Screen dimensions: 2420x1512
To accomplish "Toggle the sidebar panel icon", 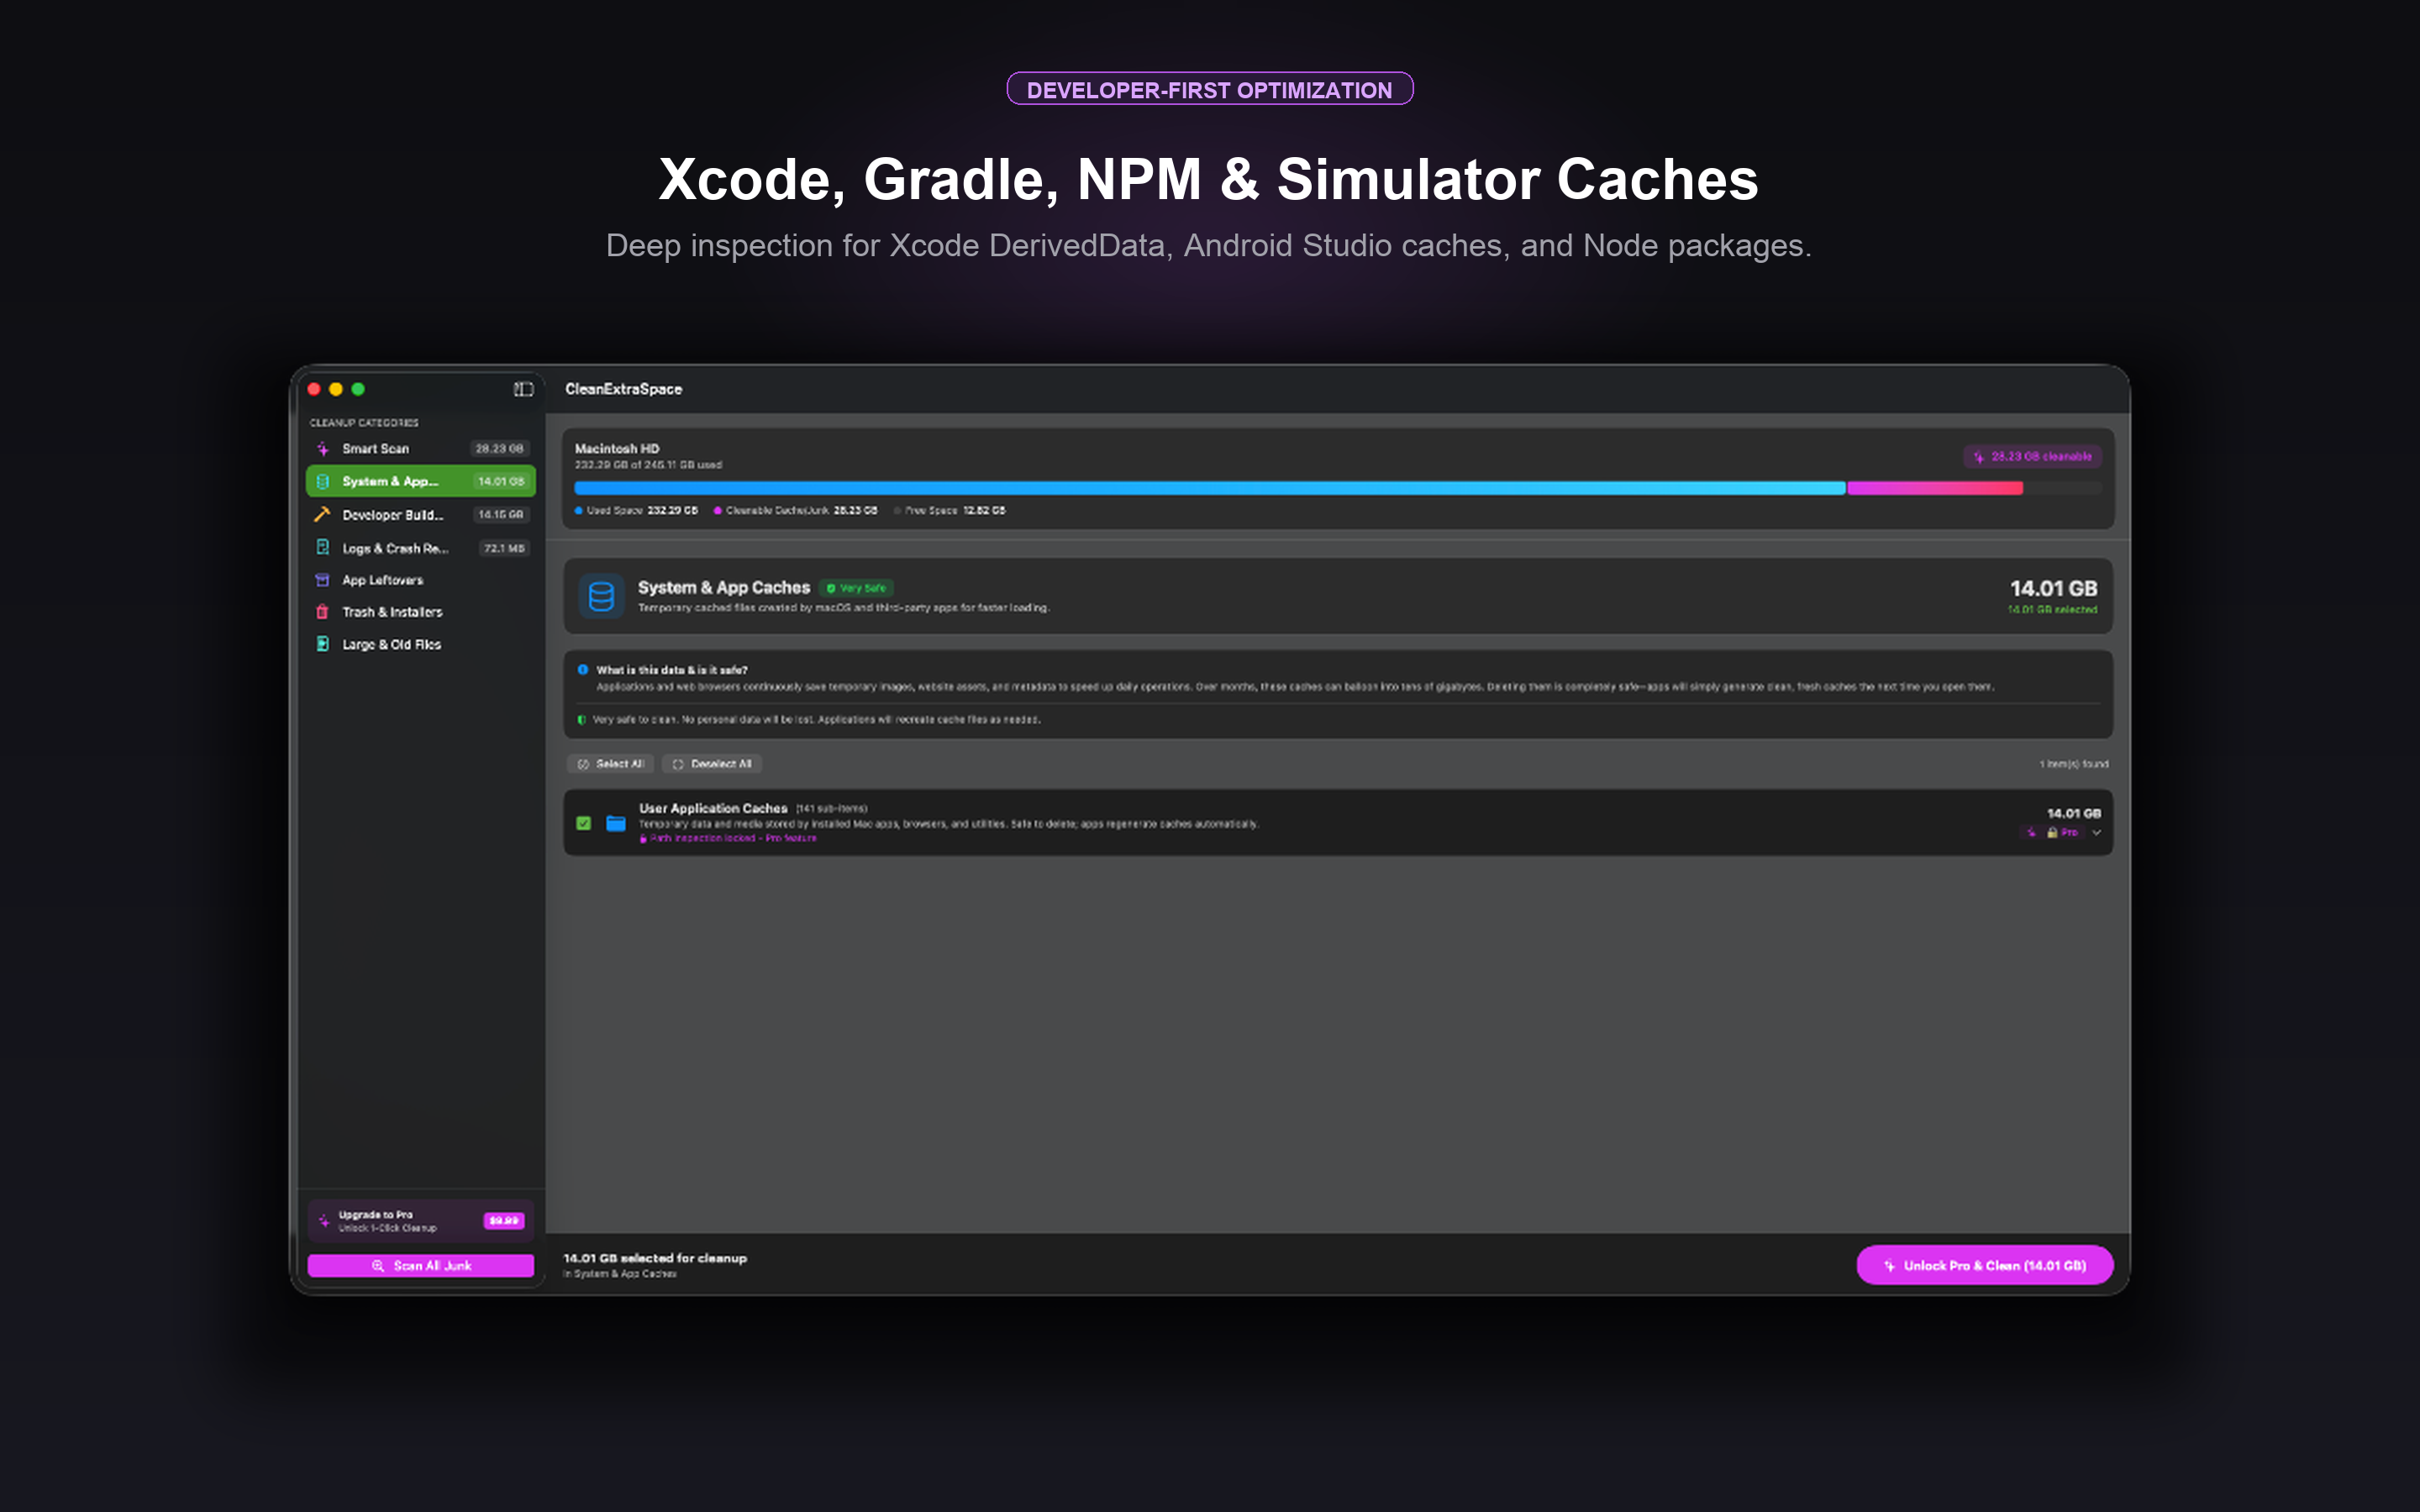I will click(523, 389).
